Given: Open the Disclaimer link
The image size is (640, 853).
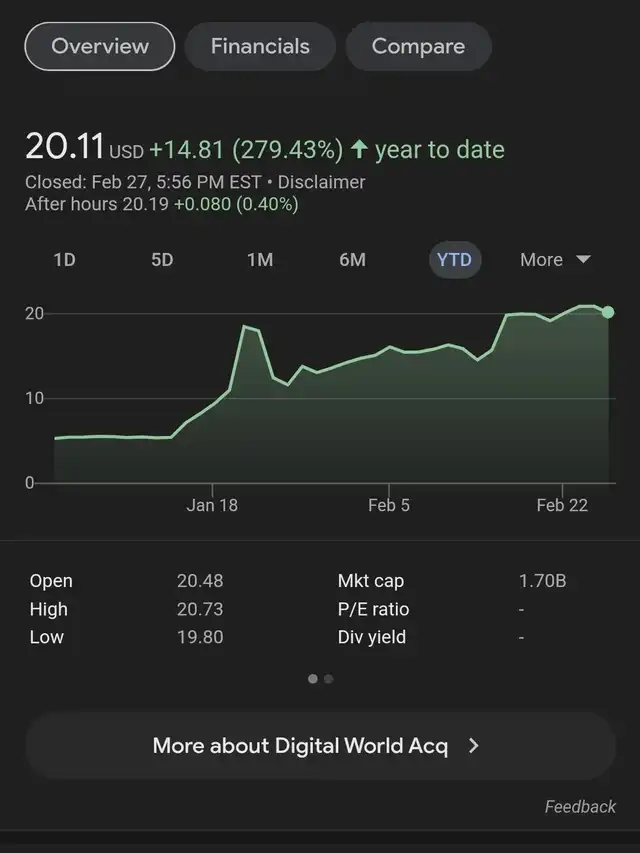Looking at the screenshot, I should click(x=321, y=182).
